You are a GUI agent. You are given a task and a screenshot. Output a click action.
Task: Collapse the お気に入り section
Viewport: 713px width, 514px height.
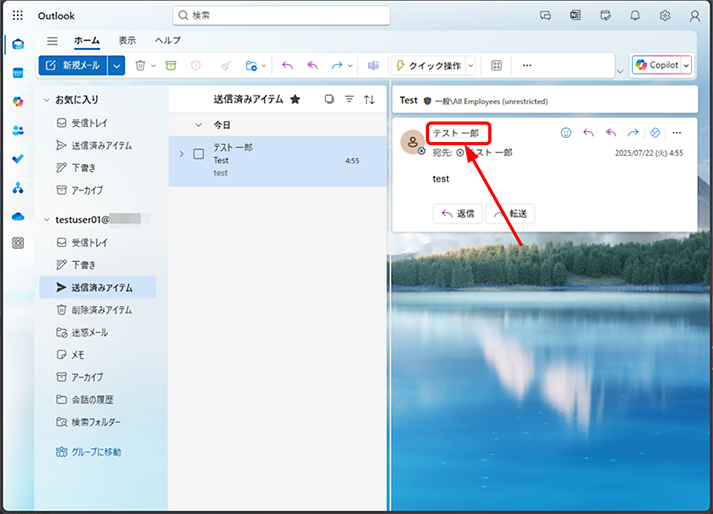(46, 100)
